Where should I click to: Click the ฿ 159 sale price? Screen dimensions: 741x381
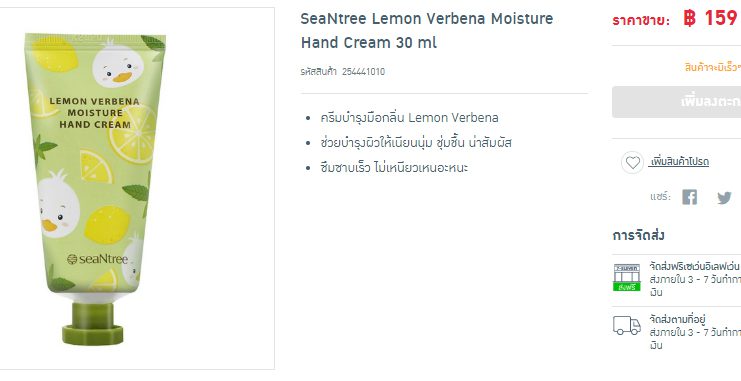[711, 18]
